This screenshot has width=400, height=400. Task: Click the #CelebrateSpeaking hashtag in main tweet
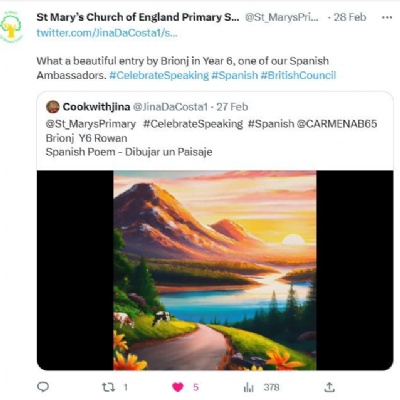[159, 75]
